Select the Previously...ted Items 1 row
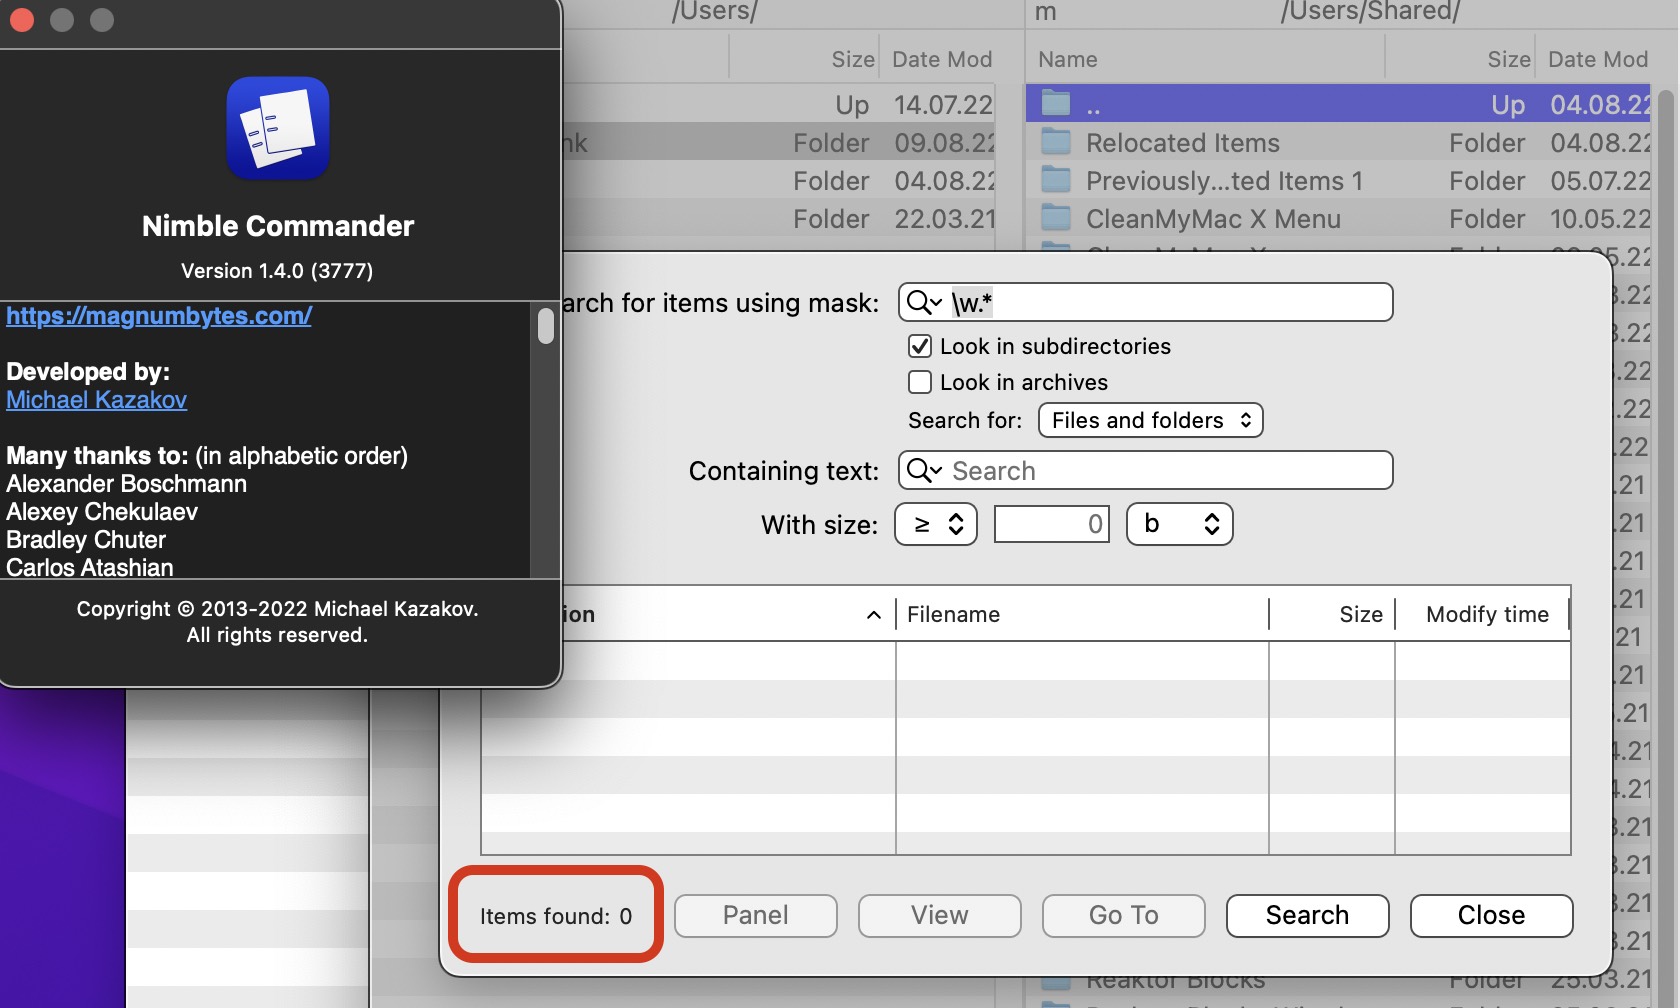The width and height of the screenshot is (1680, 1008). [1340, 180]
